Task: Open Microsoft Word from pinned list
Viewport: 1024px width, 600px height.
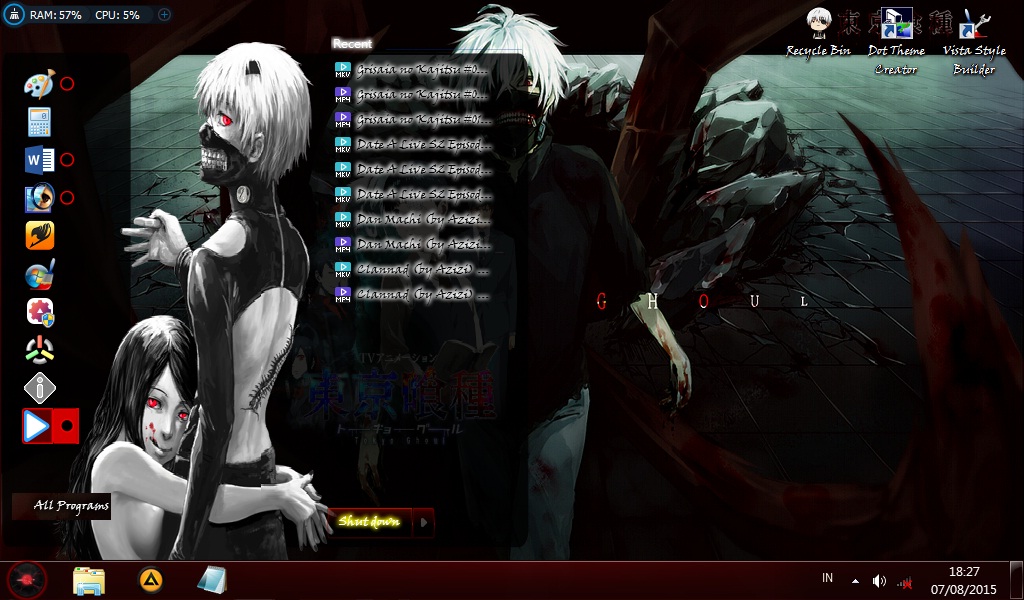Action: point(39,160)
